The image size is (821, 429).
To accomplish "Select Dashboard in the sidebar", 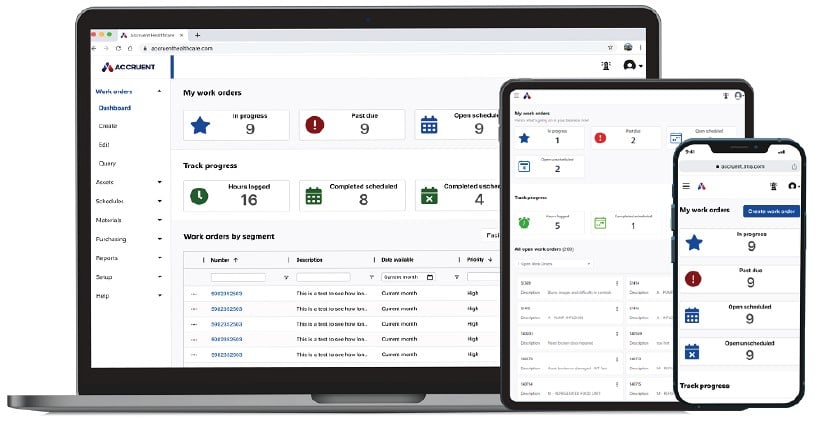I will (x=114, y=108).
